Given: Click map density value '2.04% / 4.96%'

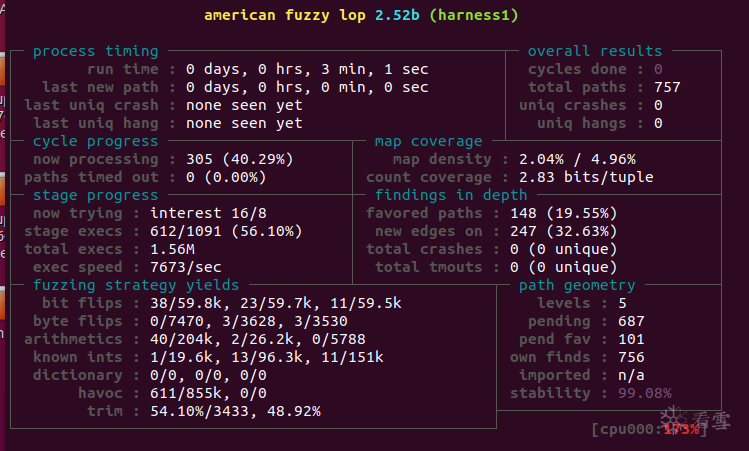Looking at the screenshot, I should pyautogui.click(x=577, y=159).
